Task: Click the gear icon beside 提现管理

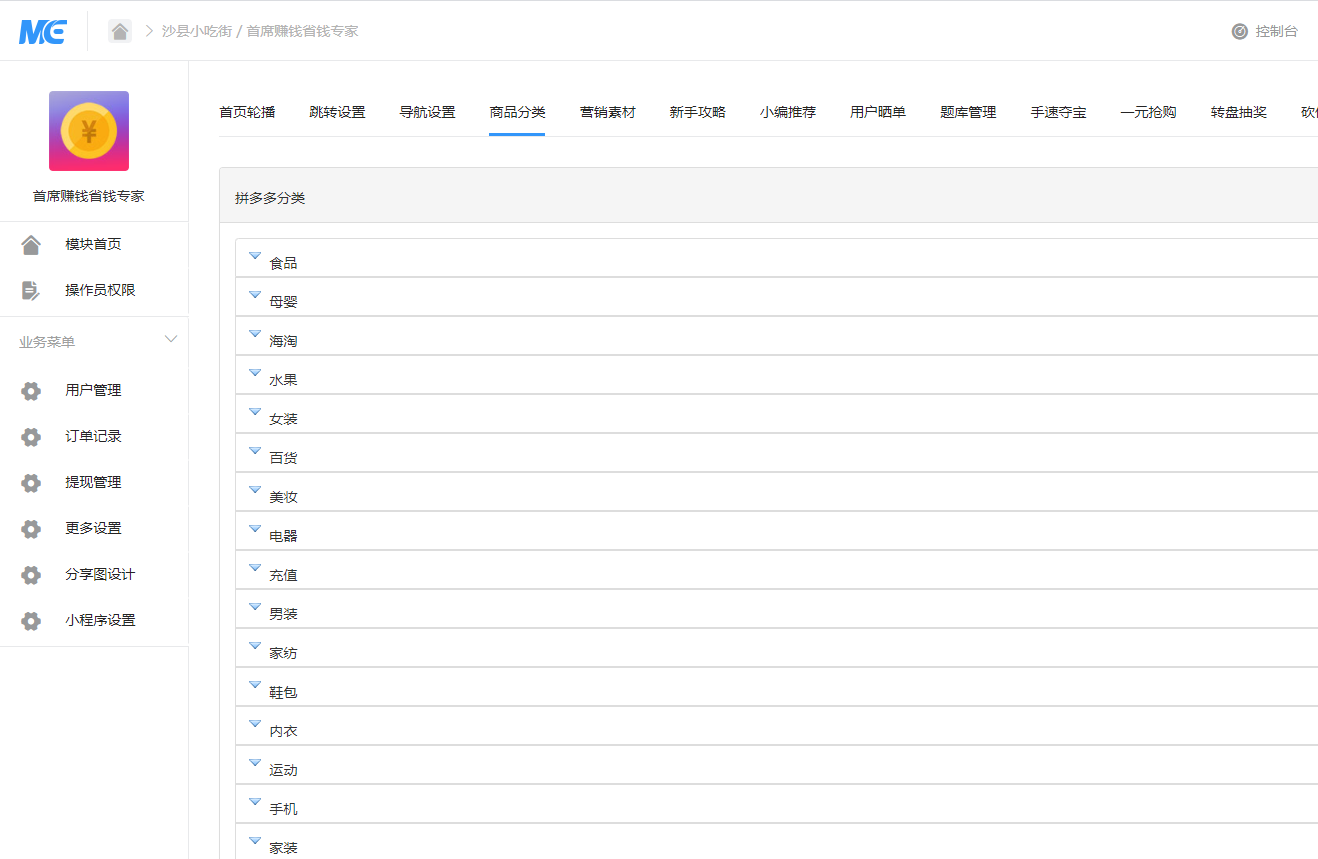Action: point(31,483)
